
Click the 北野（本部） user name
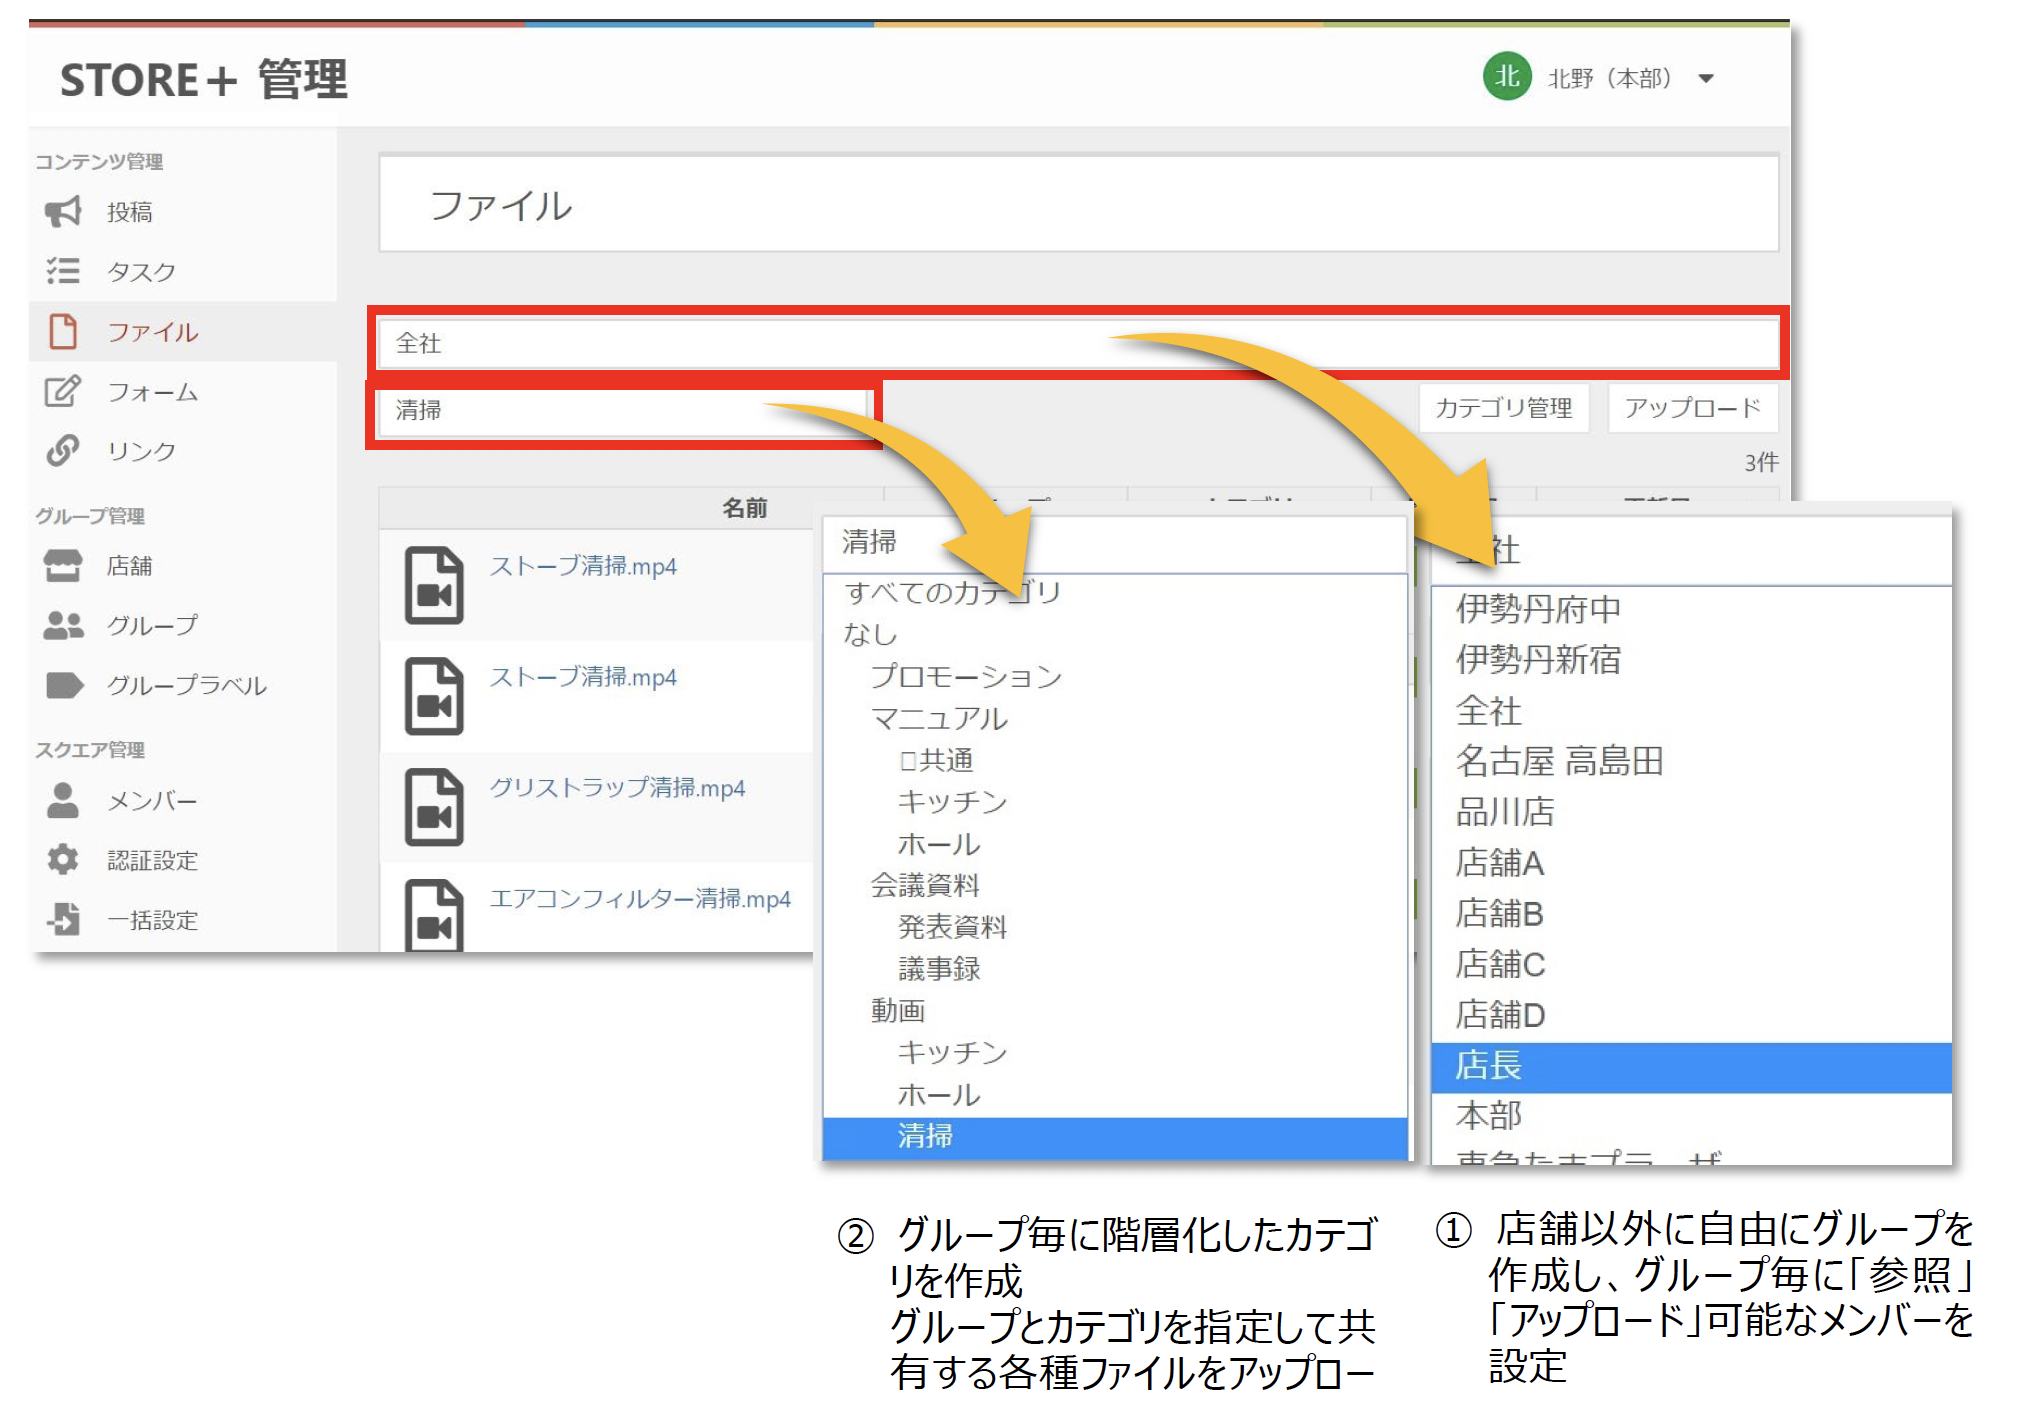pyautogui.click(x=1610, y=78)
